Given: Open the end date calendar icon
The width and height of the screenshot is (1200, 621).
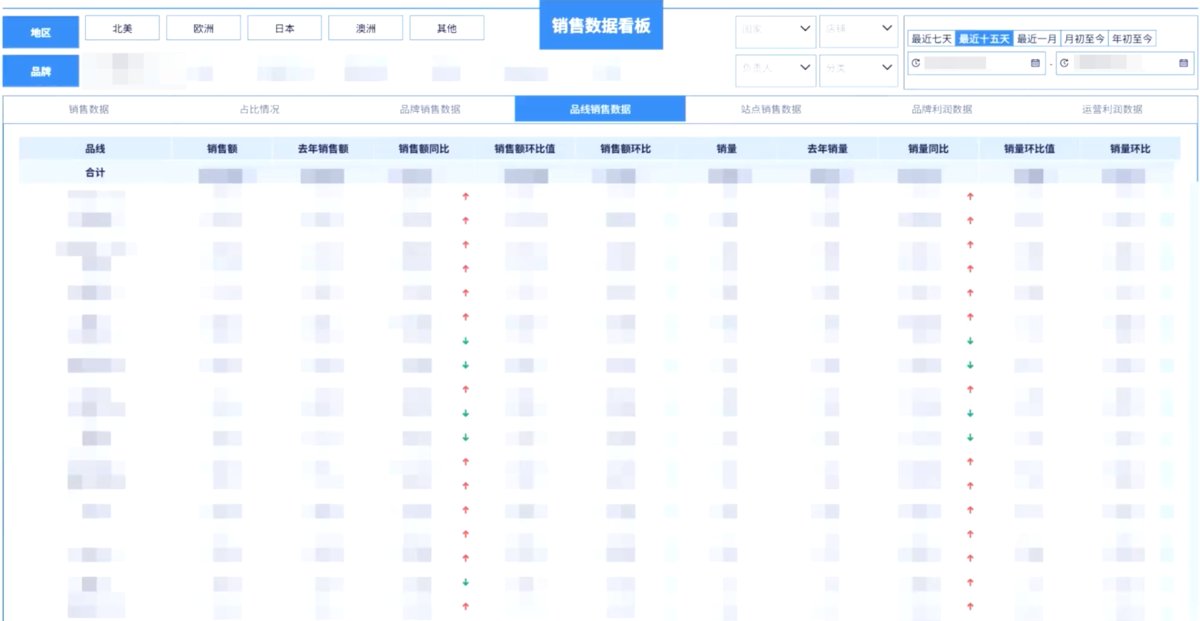Looking at the screenshot, I should (x=1183, y=63).
